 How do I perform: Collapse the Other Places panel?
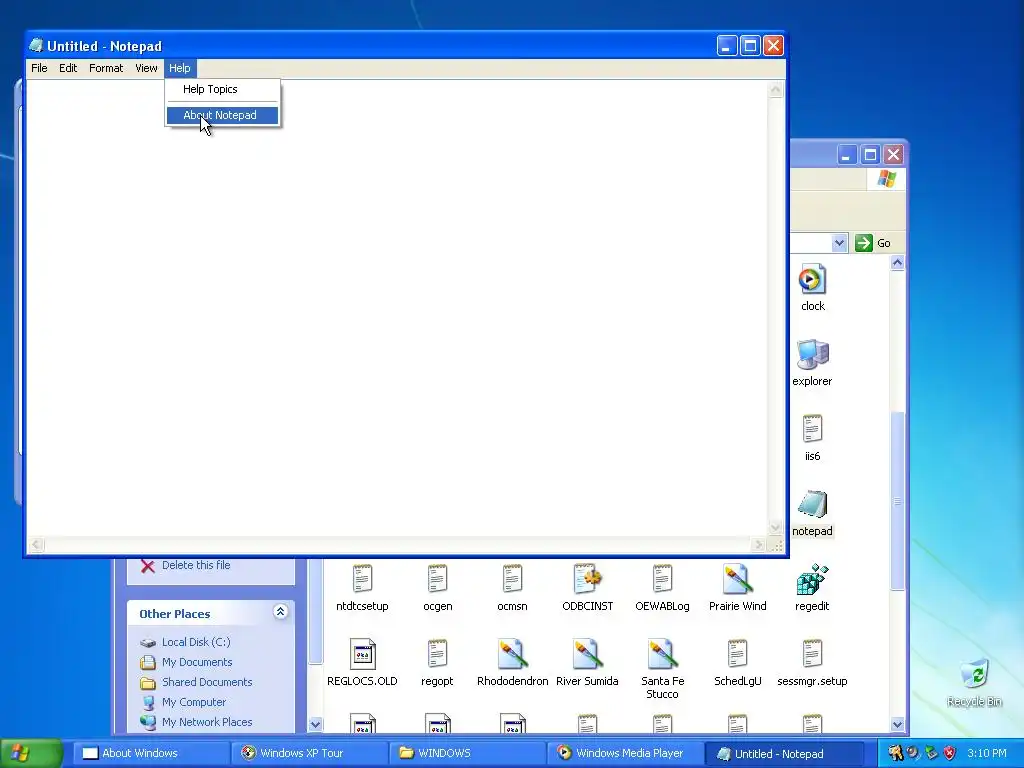[x=280, y=612]
